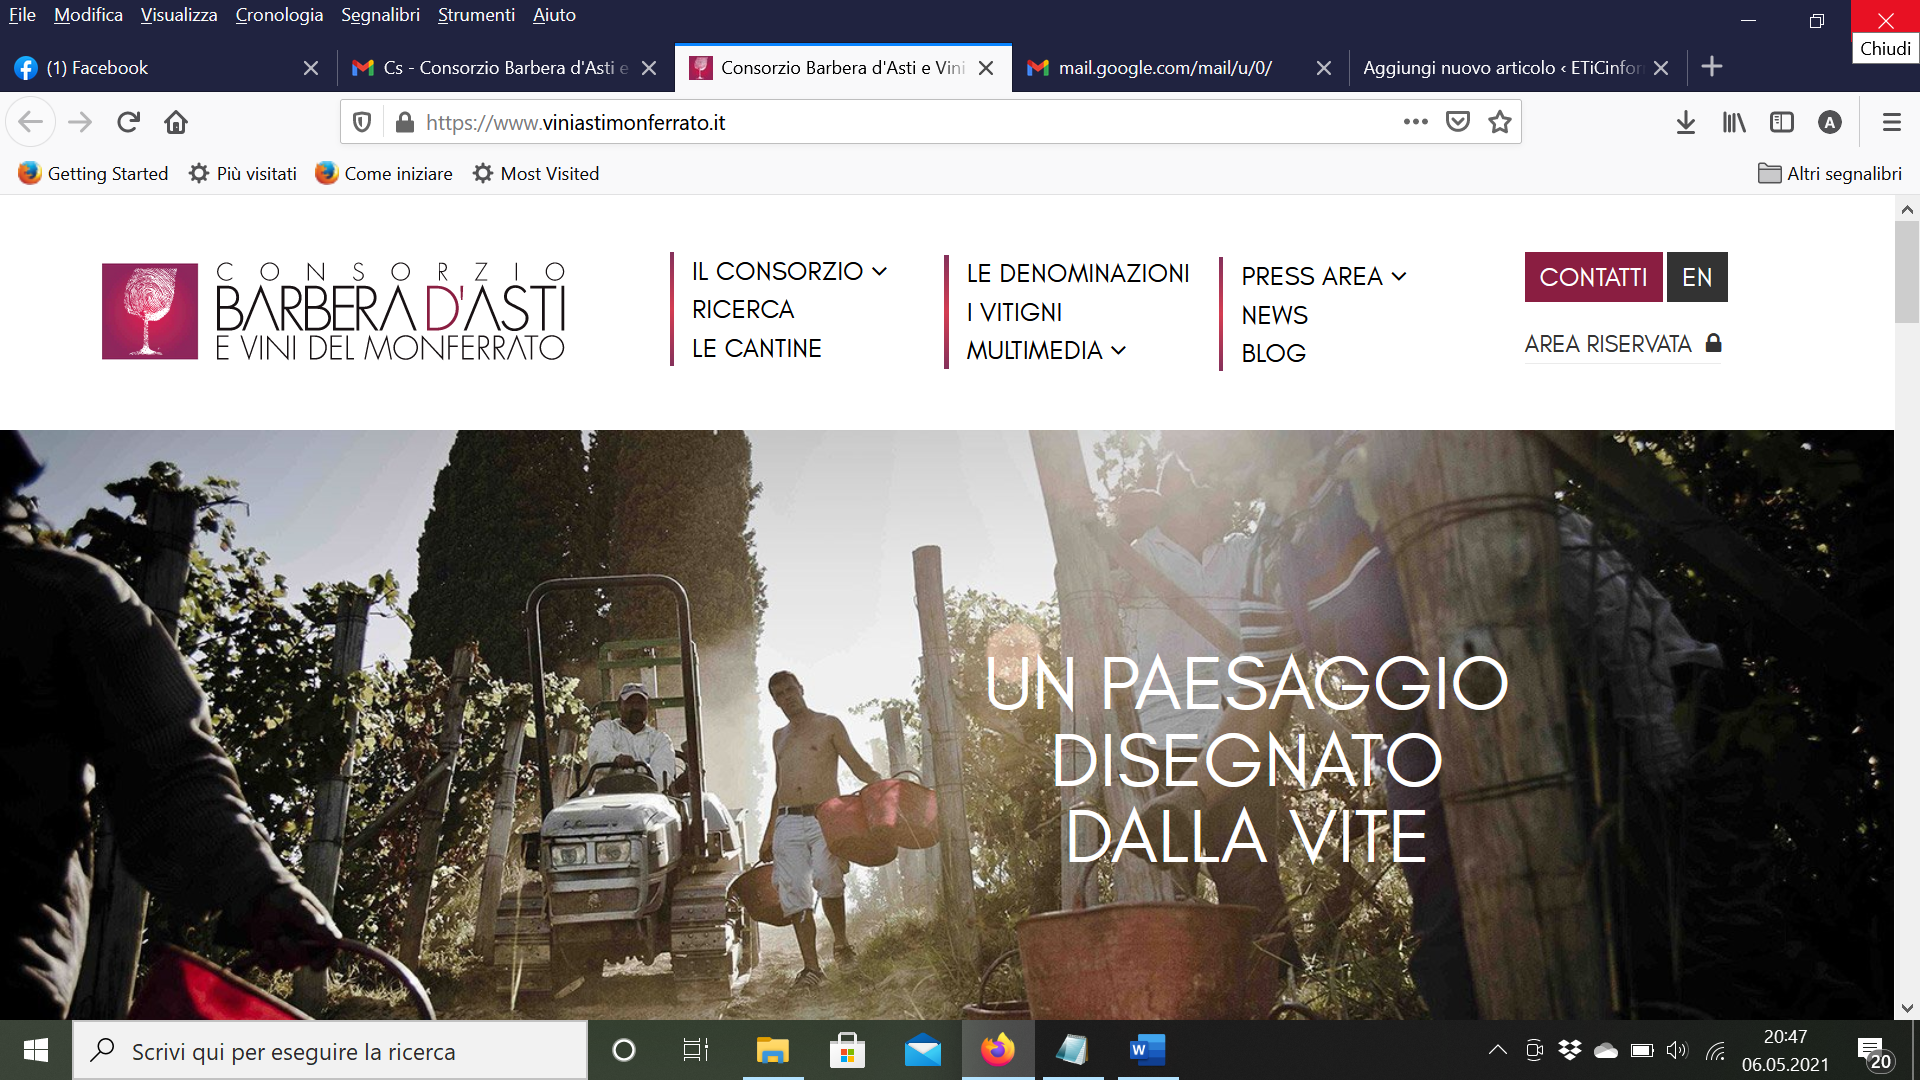Open Dropbox tray icon
The width and height of the screenshot is (1920, 1080).
coord(1570,1050)
